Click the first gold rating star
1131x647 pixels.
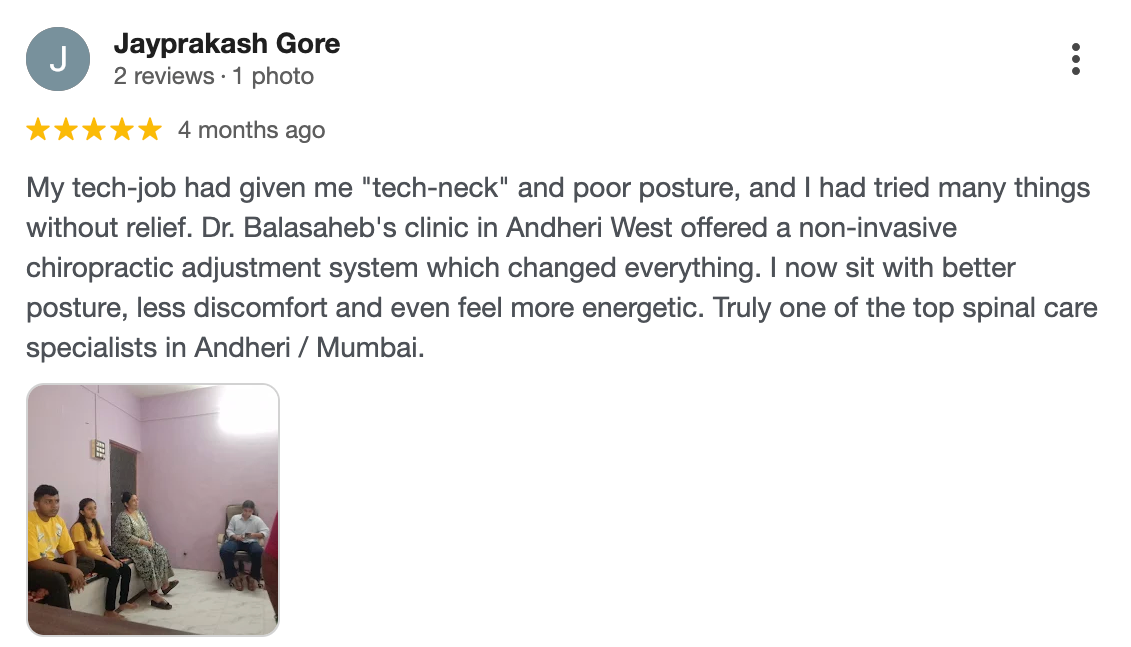point(38,130)
